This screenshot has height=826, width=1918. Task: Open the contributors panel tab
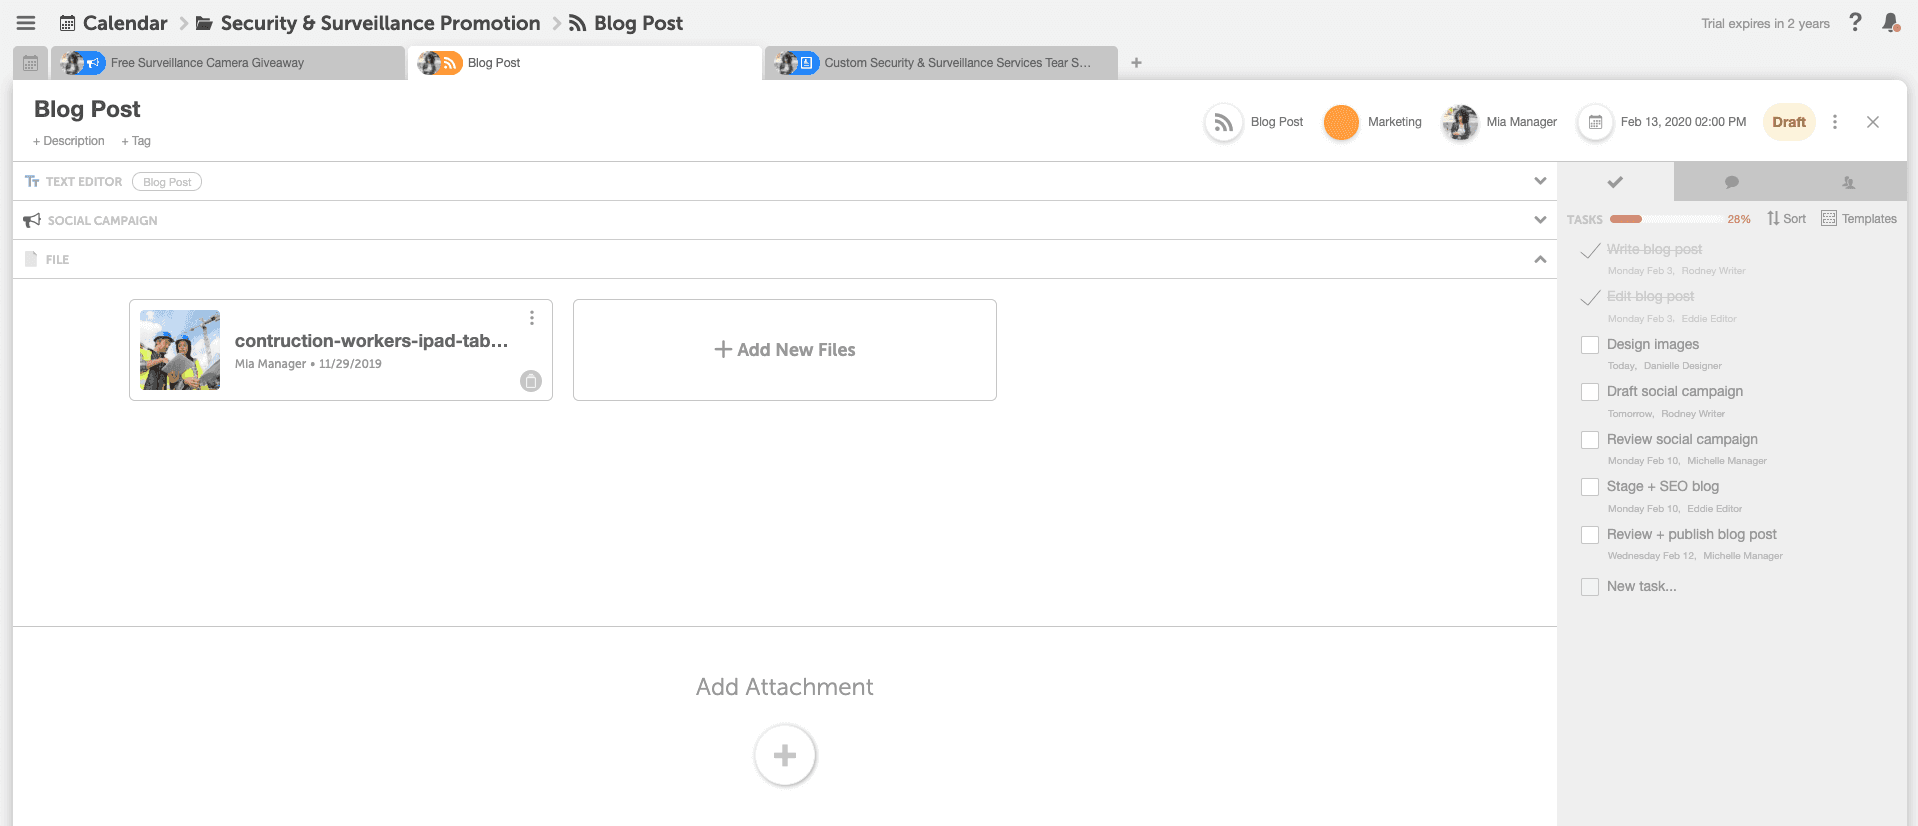tap(1848, 182)
